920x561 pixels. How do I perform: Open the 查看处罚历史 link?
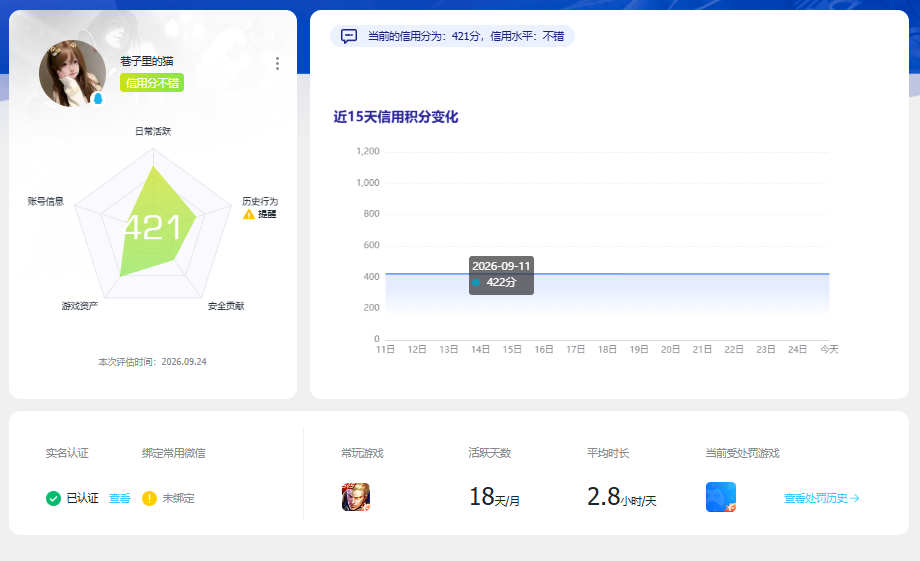(821, 498)
